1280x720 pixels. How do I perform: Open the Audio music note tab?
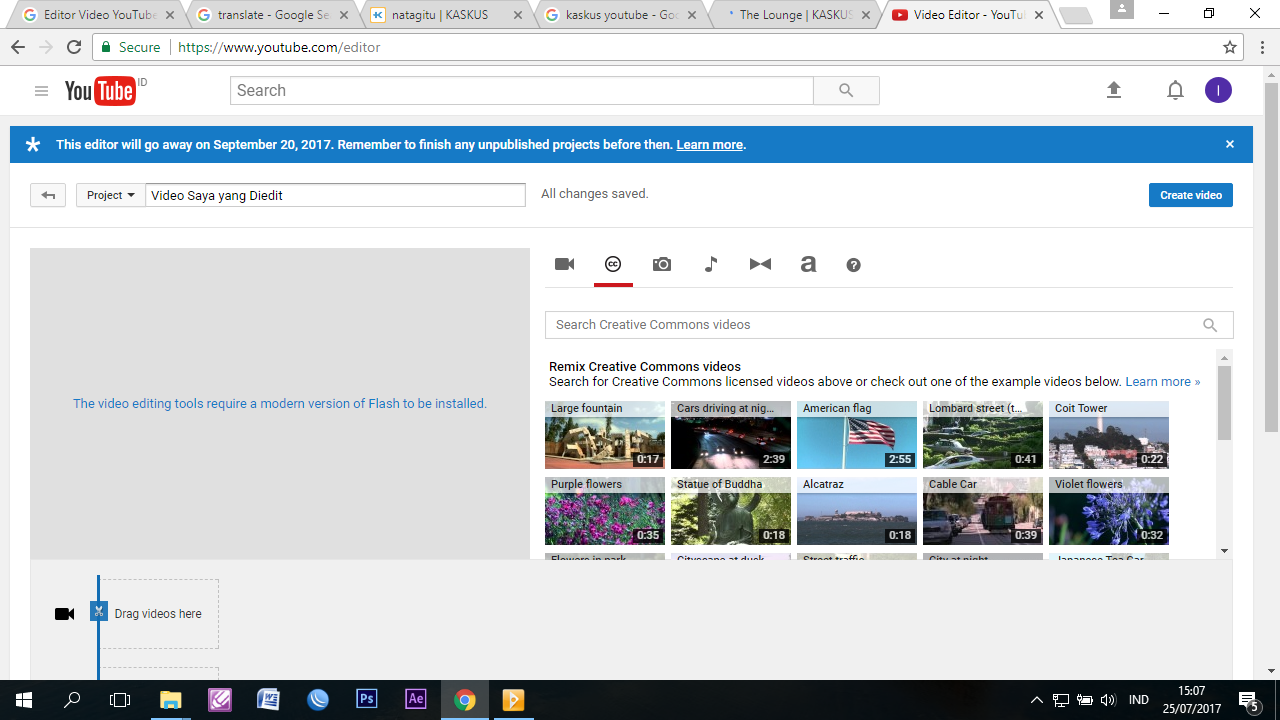click(x=711, y=264)
